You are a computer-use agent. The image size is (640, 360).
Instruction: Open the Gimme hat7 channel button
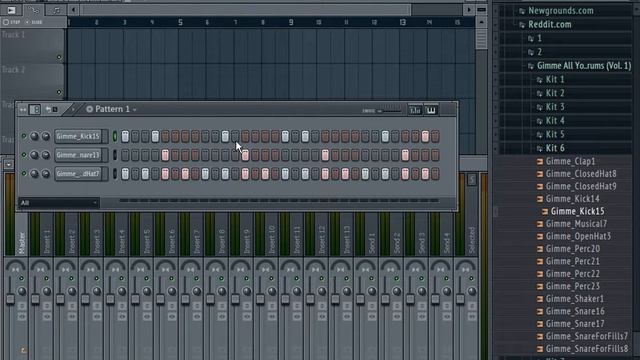pyautogui.click(x=78, y=173)
